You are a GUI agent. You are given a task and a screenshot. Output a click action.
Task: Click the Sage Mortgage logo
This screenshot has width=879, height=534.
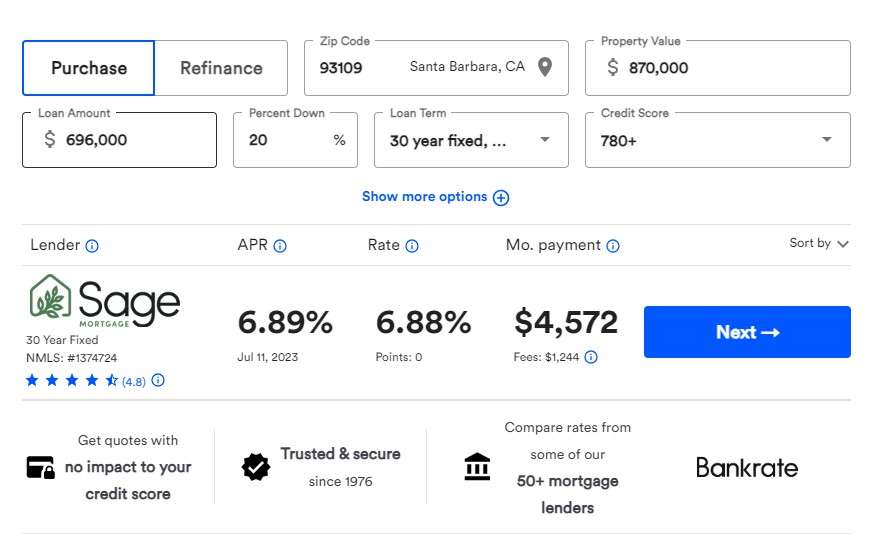pyautogui.click(x=105, y=301)
